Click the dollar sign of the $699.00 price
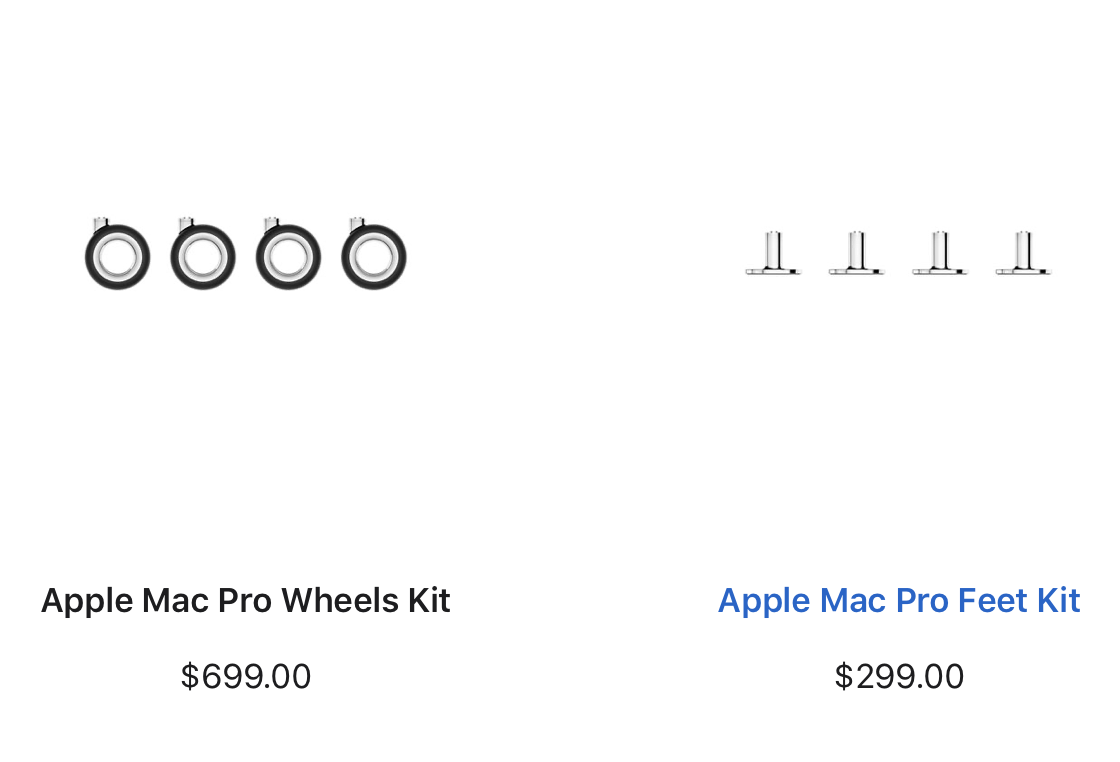The height and width of the screenshot is (762, 1120). point(190,677)
